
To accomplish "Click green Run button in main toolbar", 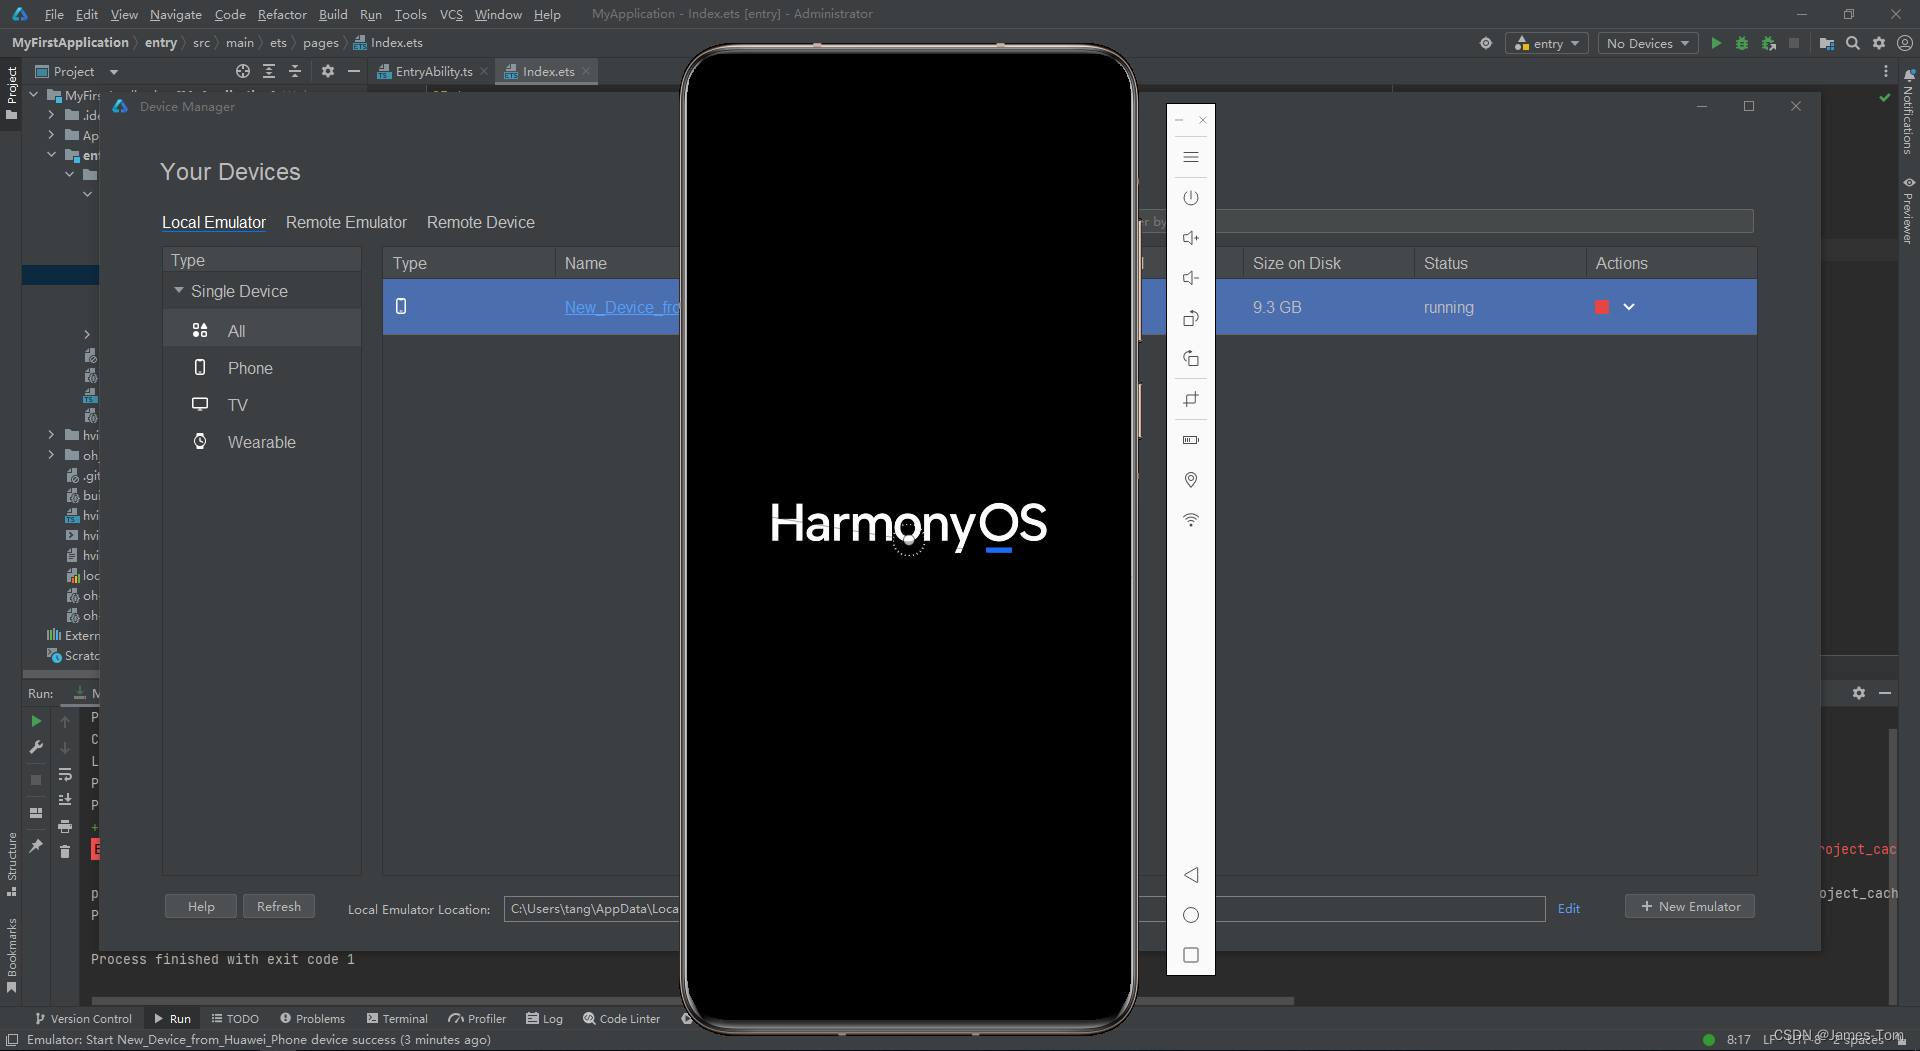I will pyautogui.click(x=1716, y=43).
